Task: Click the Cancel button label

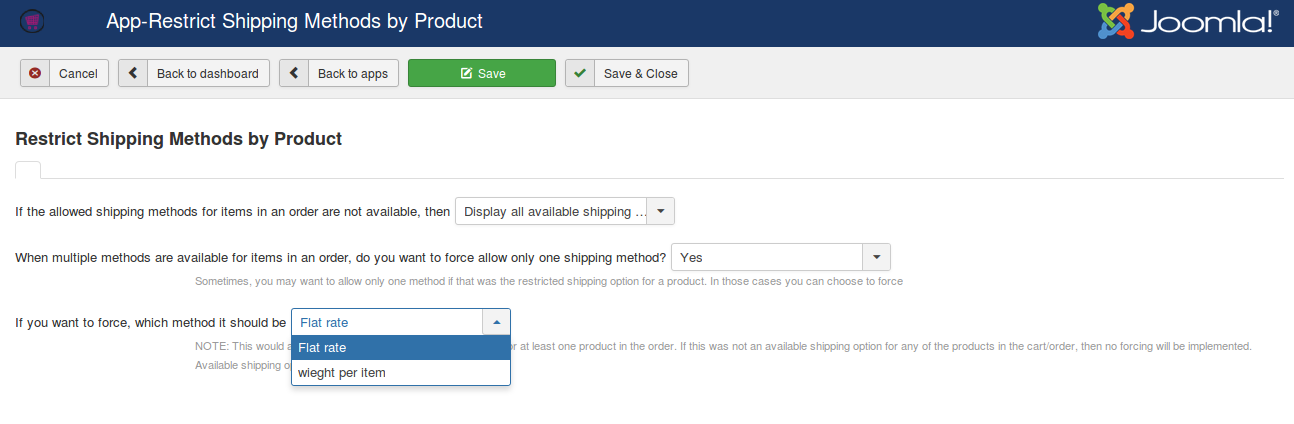Action: pos(78,74)
